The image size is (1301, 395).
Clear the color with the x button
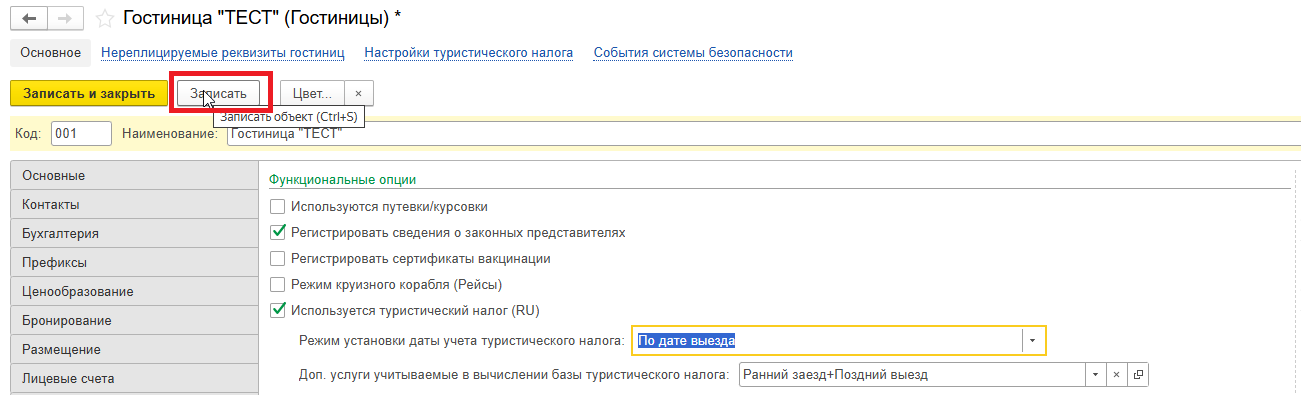click(x=358, y=93)
